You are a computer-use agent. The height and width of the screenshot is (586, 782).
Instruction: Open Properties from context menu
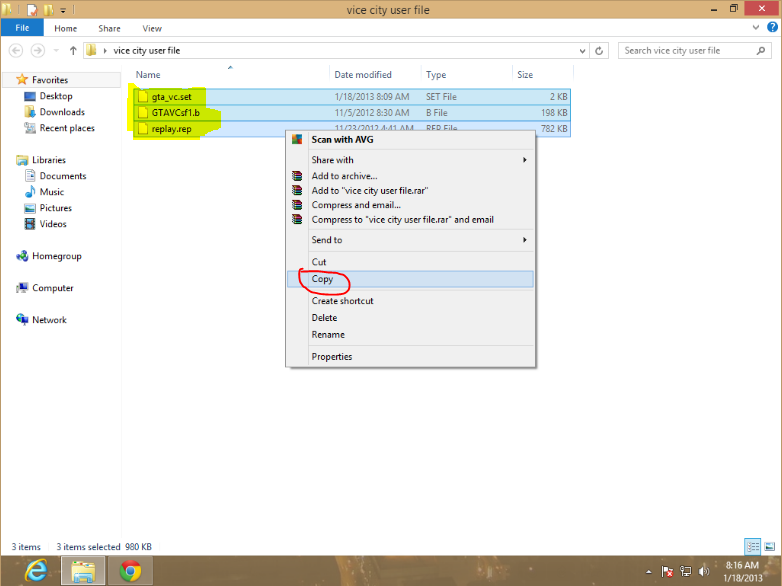point(410,357)
